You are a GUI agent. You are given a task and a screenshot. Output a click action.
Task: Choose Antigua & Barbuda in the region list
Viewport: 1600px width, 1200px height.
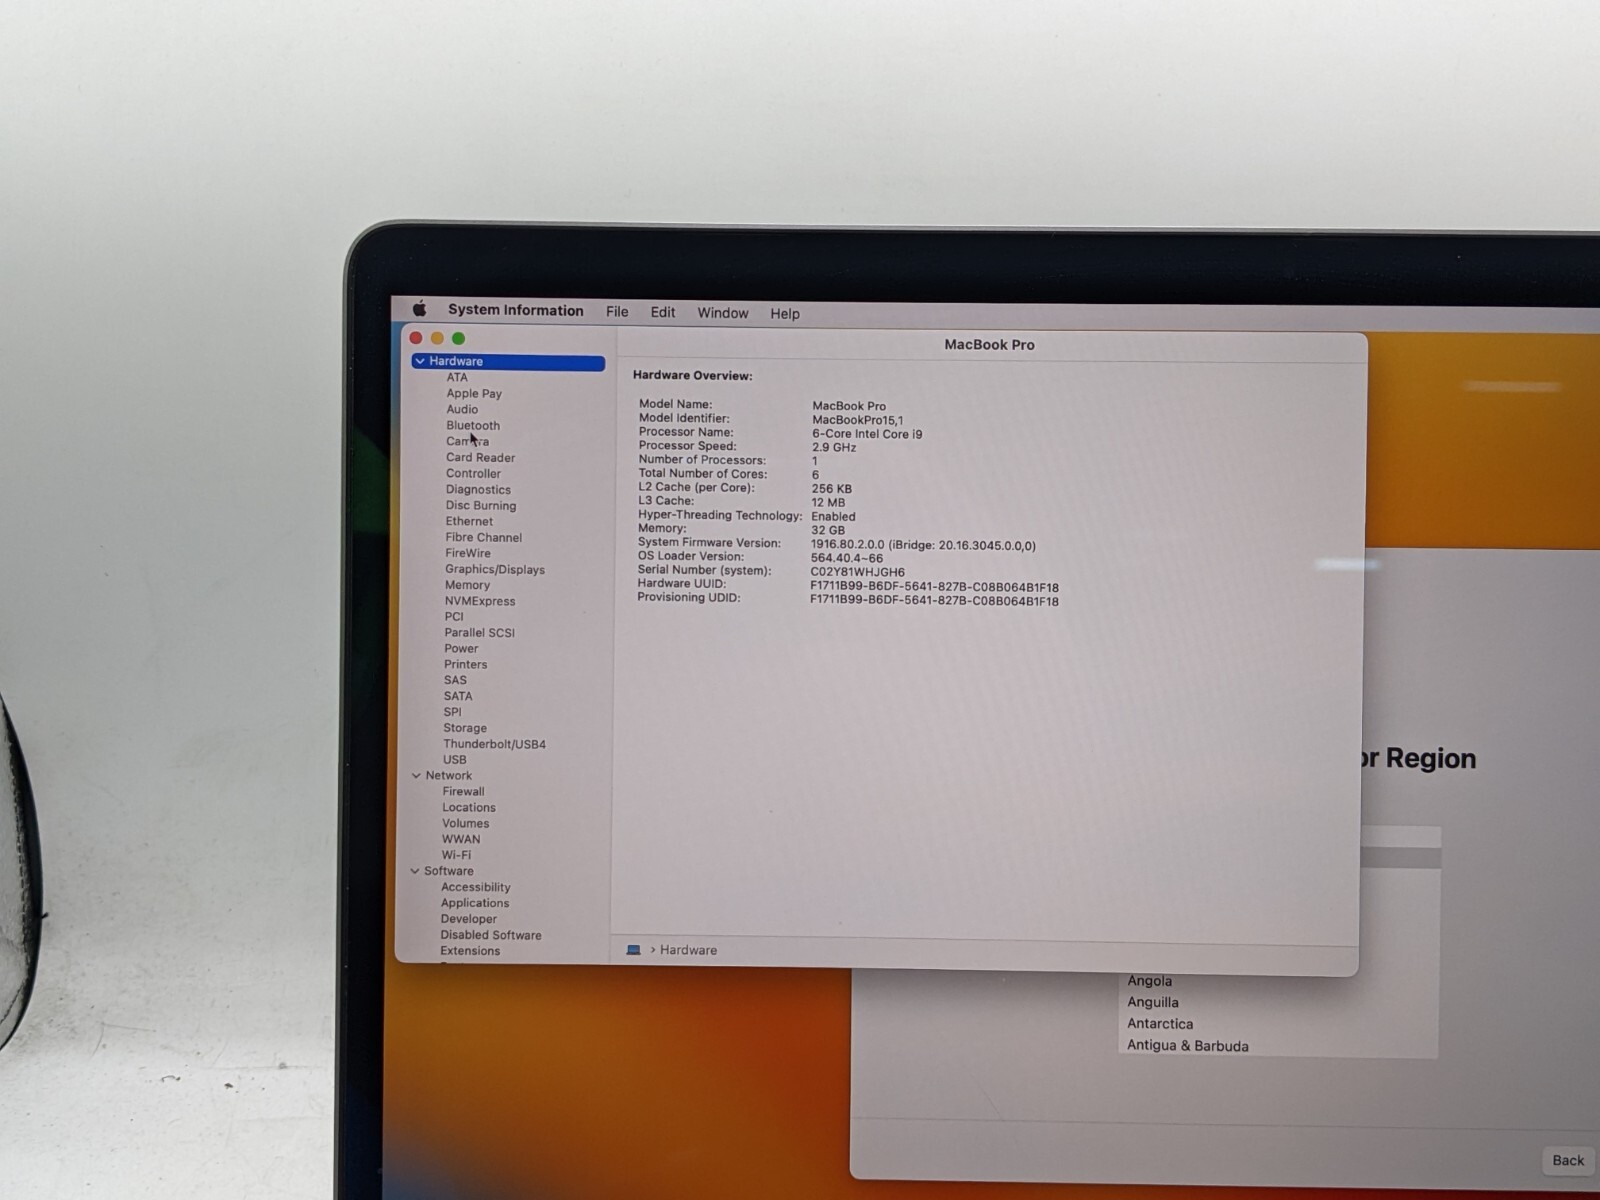(x=1188, y=1046)
